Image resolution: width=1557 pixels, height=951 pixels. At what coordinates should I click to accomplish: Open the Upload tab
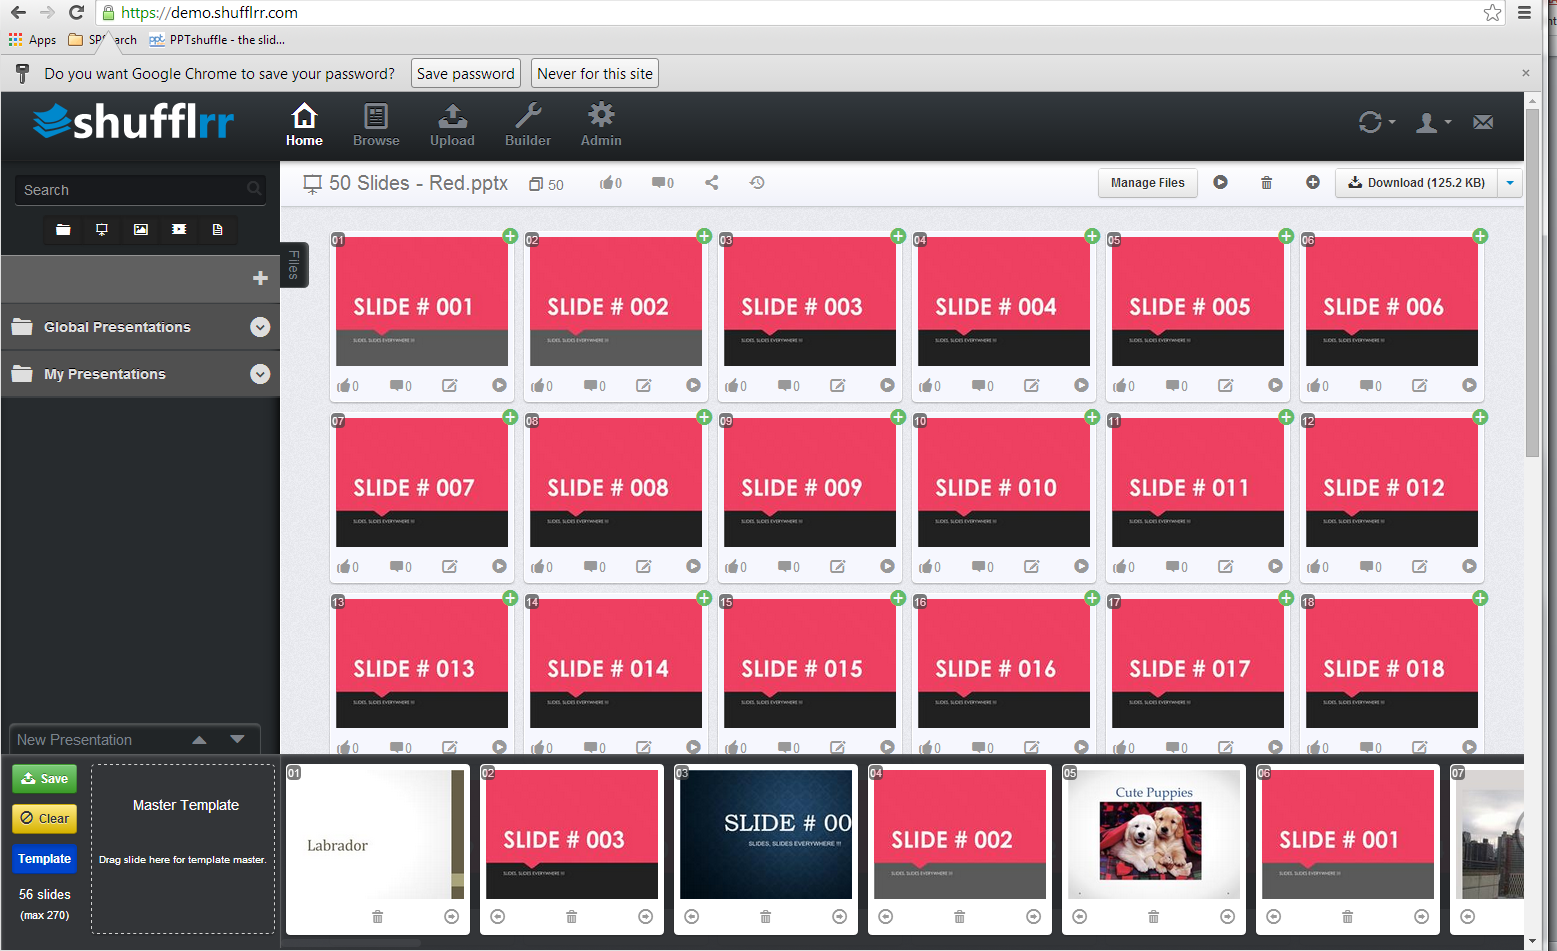pos(452,125)
